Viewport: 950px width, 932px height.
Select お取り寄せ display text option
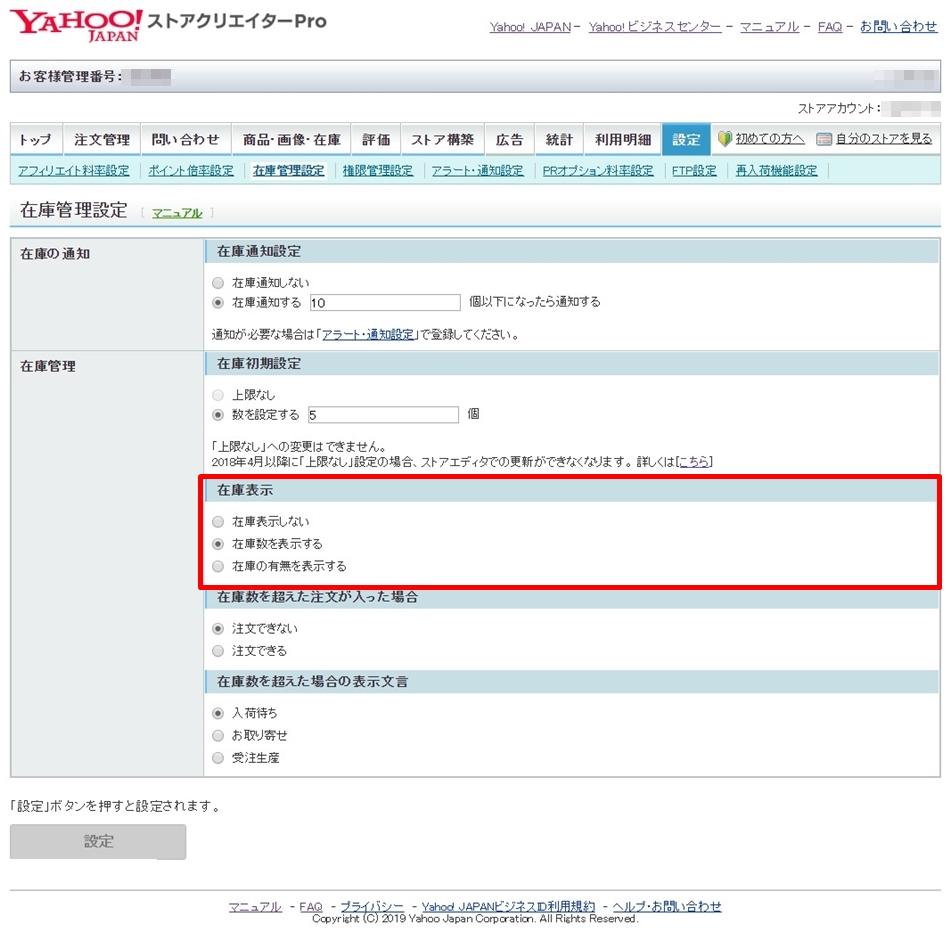[218, 736]
